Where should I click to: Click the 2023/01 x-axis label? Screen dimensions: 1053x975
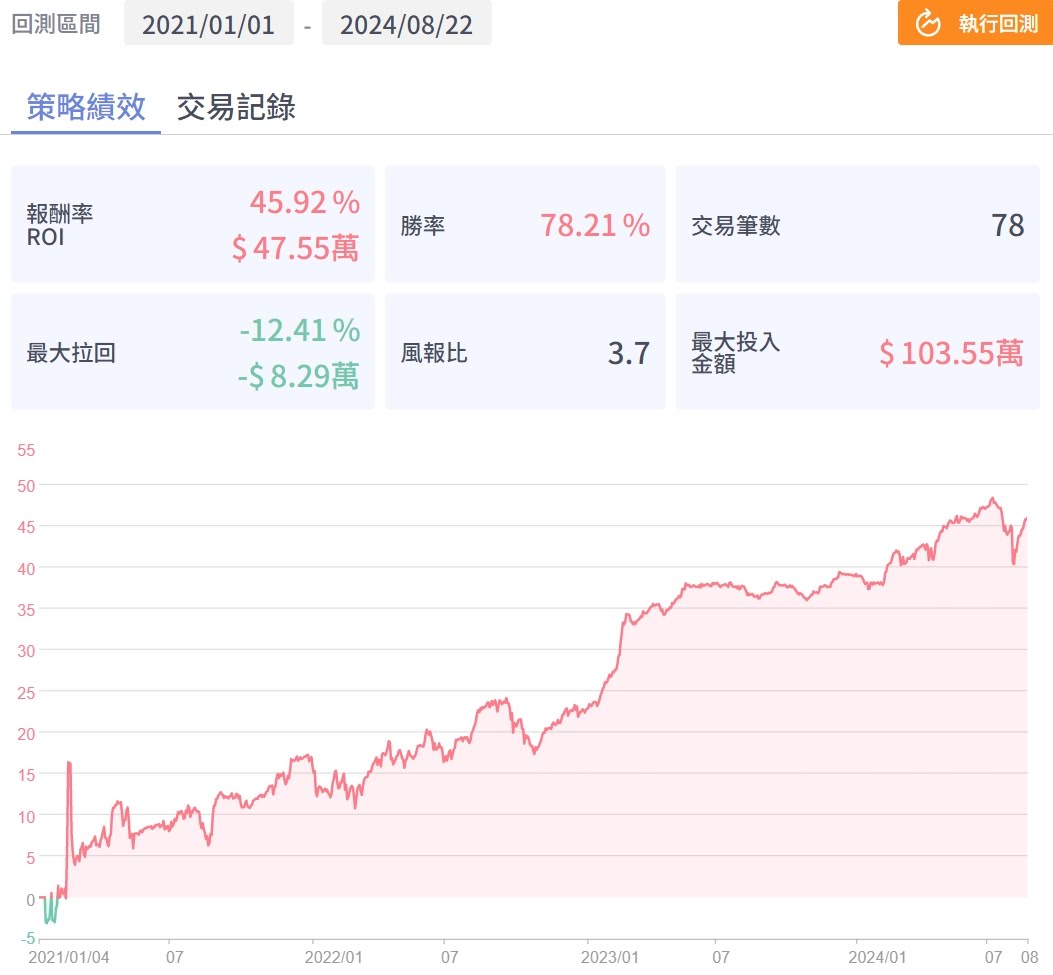(612, 957)
